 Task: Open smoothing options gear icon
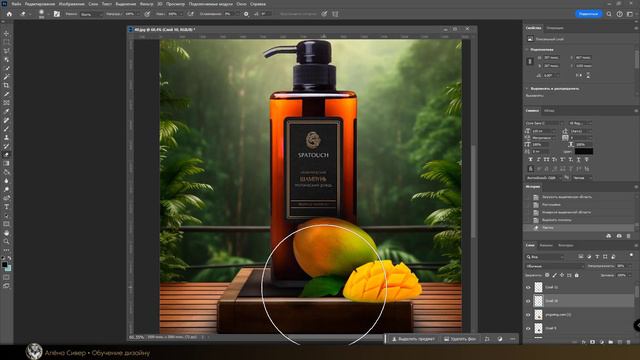pyautogui.click(x=246, y=14)
